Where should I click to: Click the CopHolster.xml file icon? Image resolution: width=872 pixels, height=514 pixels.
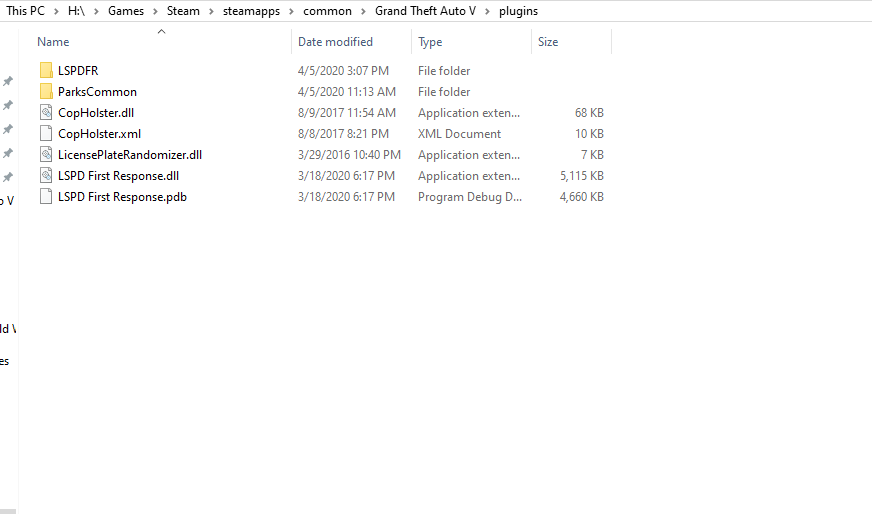[46, 134]
